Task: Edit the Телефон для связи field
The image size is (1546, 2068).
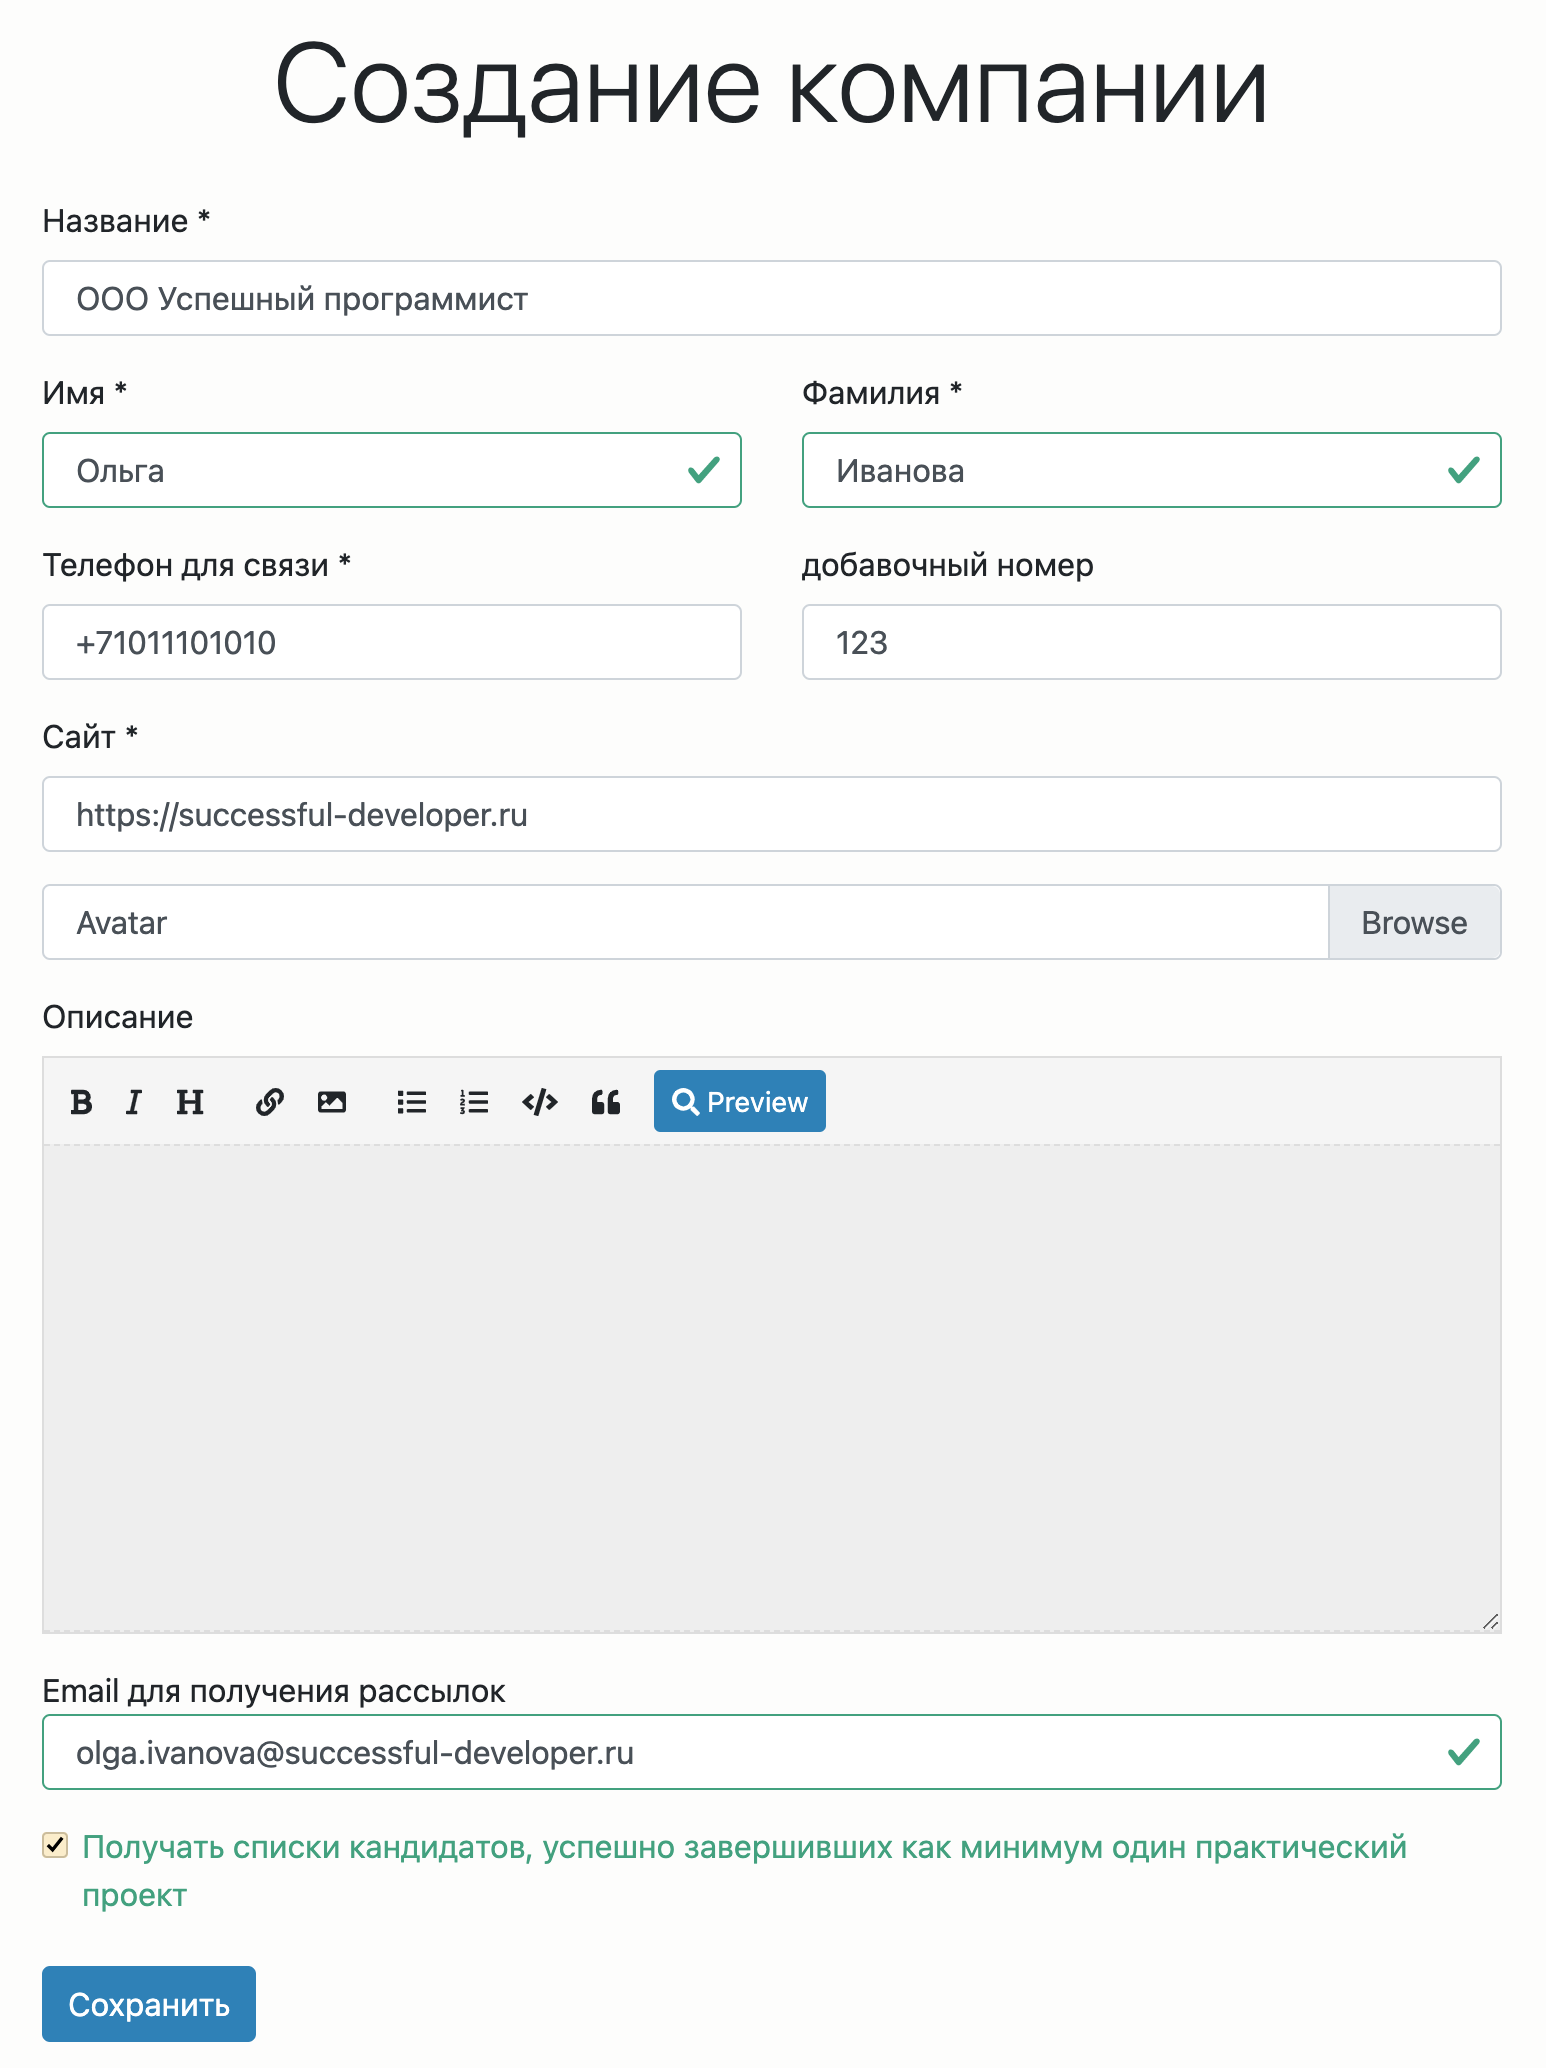Action: [392, 642]
